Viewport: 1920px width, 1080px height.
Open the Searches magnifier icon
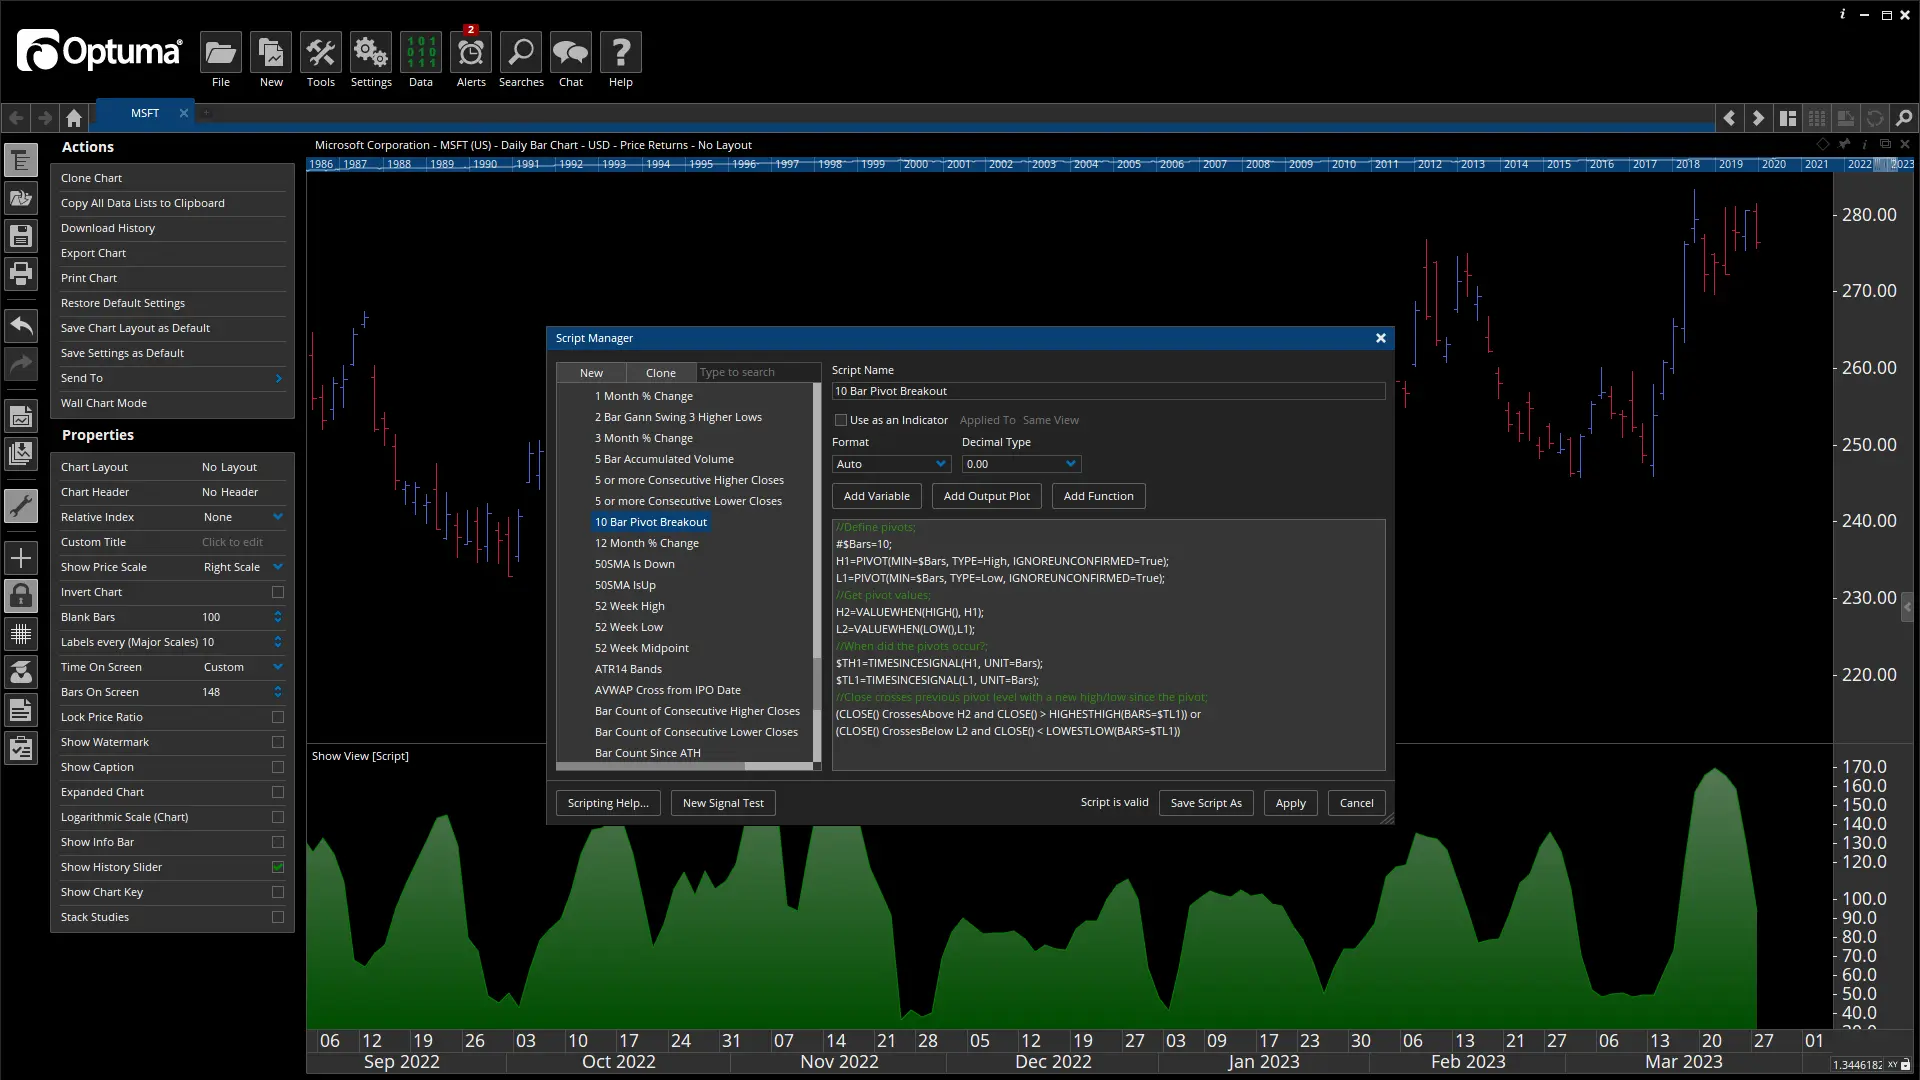pyautogui.click(x=521, y=53)
